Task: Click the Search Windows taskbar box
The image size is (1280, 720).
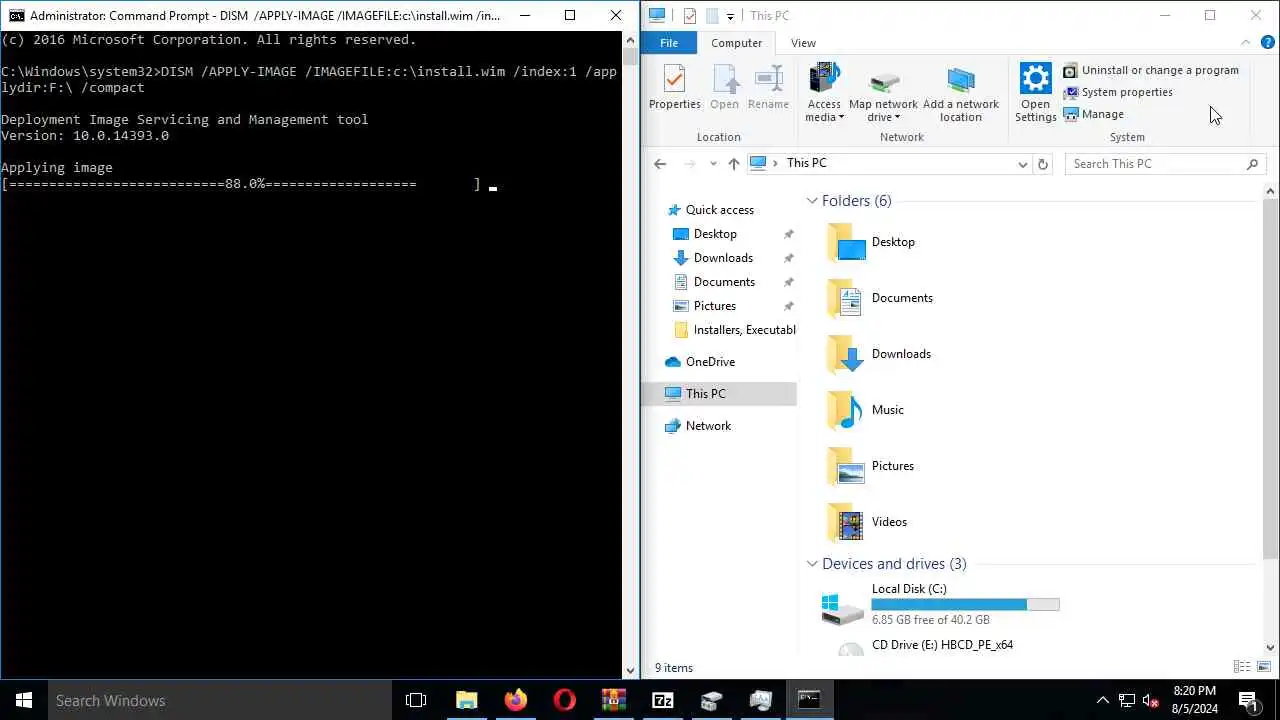Action: 219,700
